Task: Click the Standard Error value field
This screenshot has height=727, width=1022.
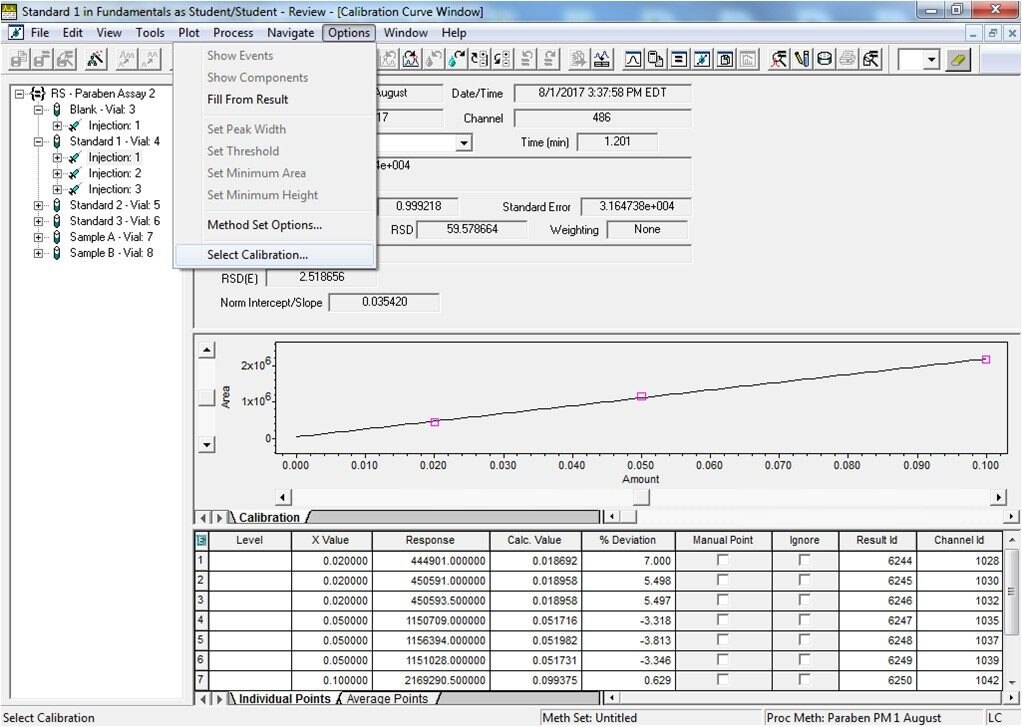Action: point(636,207)
